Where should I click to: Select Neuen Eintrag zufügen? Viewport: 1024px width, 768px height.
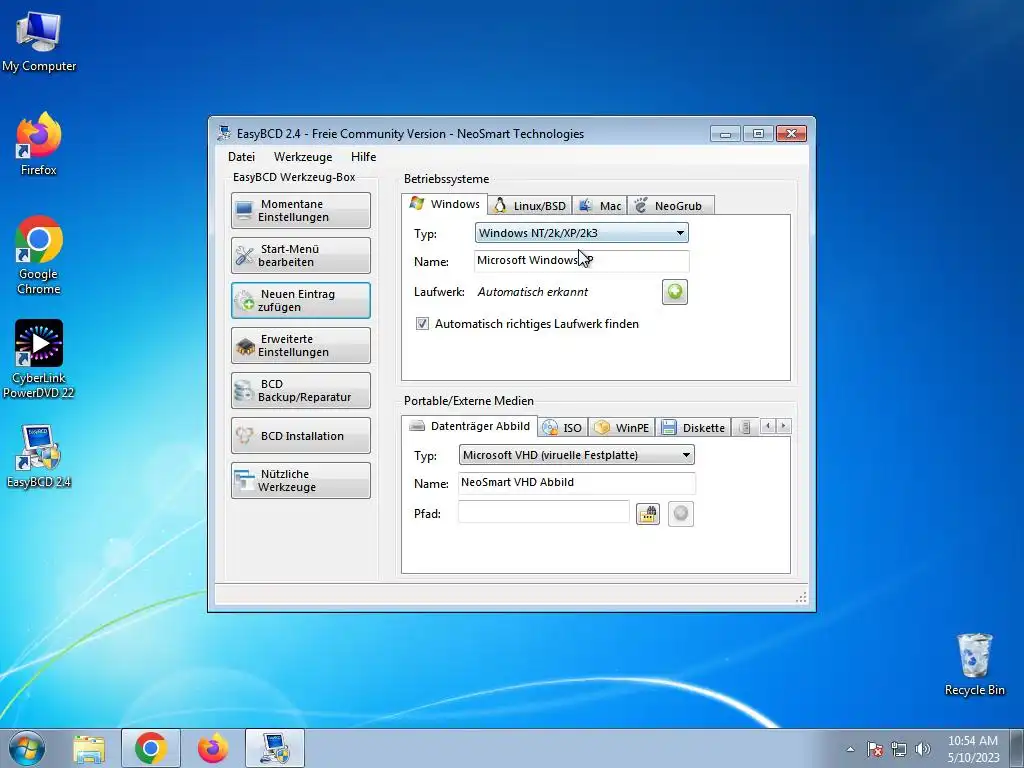pos(300,300)
